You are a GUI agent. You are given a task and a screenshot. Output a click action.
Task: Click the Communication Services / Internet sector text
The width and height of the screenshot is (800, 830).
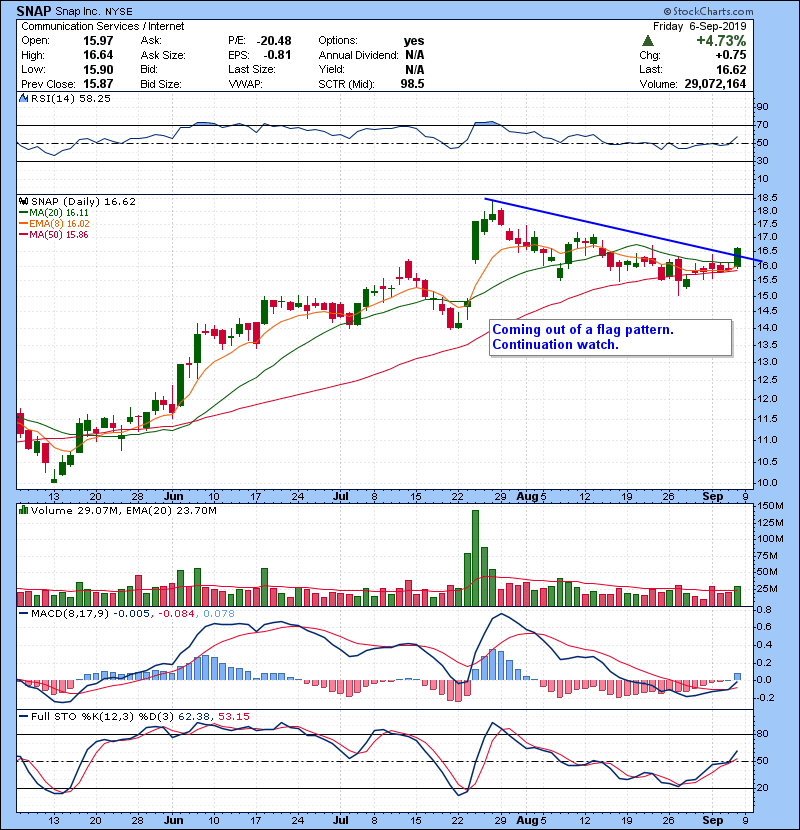click(103, 26)
